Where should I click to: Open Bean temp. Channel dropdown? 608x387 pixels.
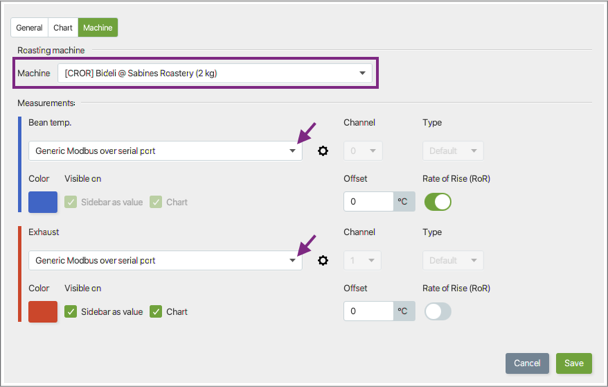tap(363, 151)
